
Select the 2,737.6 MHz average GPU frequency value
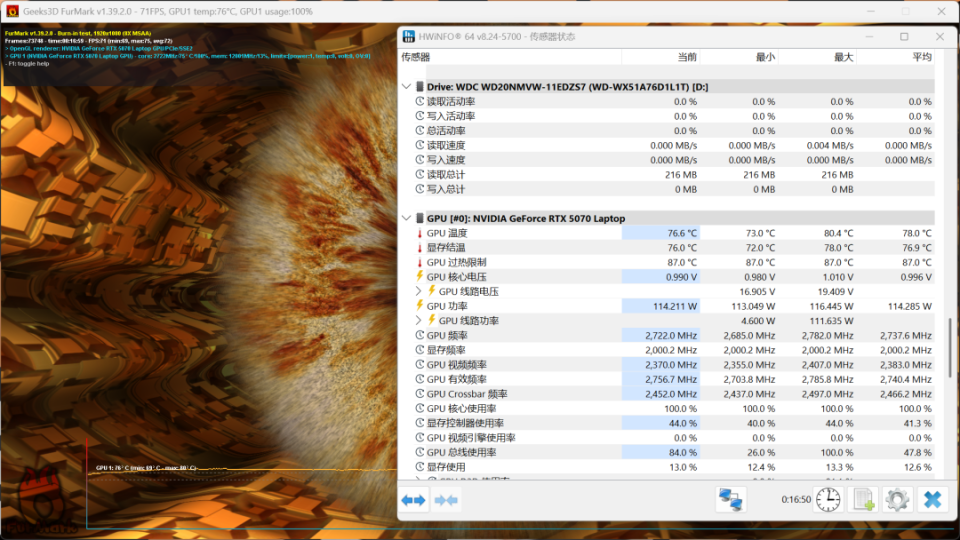[906, 336]
